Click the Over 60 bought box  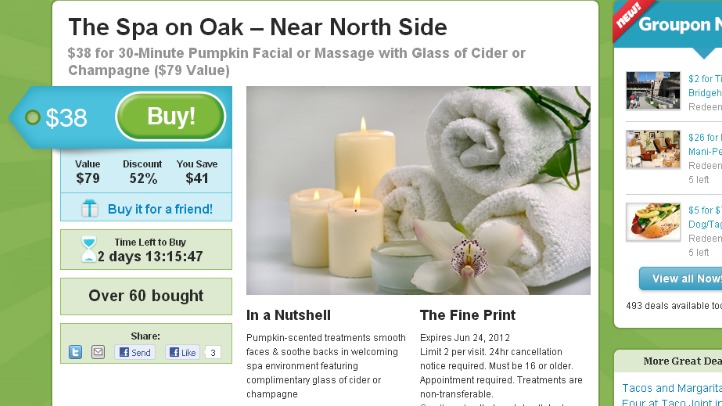(x=146, y=296)
